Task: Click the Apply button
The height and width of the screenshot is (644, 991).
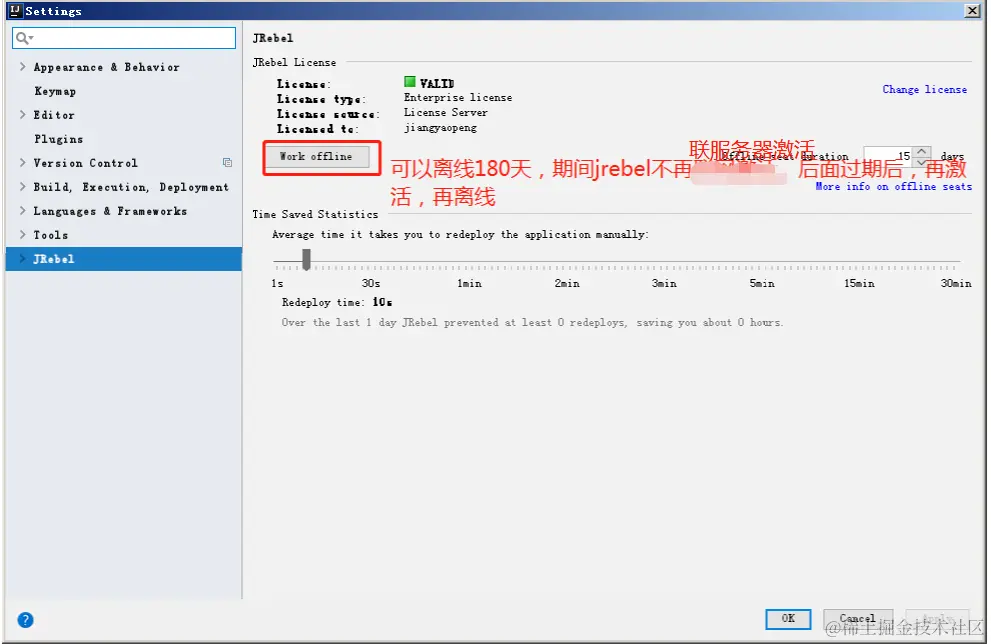Action: 937,619
